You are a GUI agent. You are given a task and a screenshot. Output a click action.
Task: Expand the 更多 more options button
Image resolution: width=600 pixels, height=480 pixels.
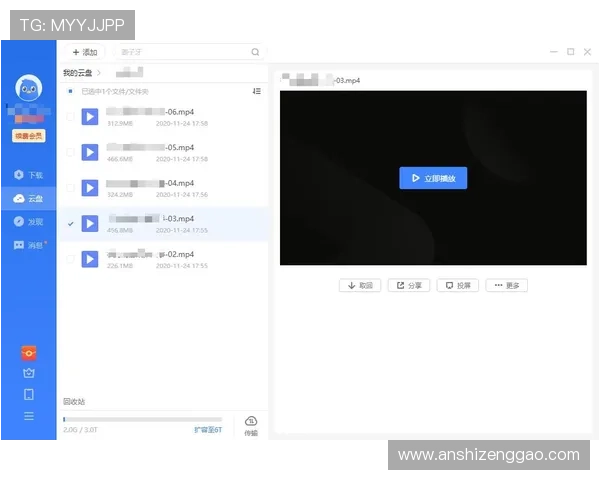(507, 285)
